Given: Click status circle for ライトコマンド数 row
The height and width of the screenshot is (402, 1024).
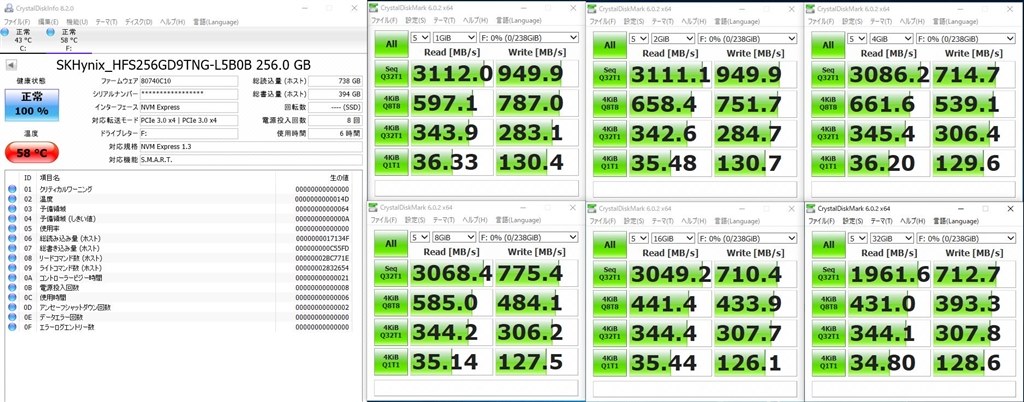Looking at the screenshot, I should 12,268.
